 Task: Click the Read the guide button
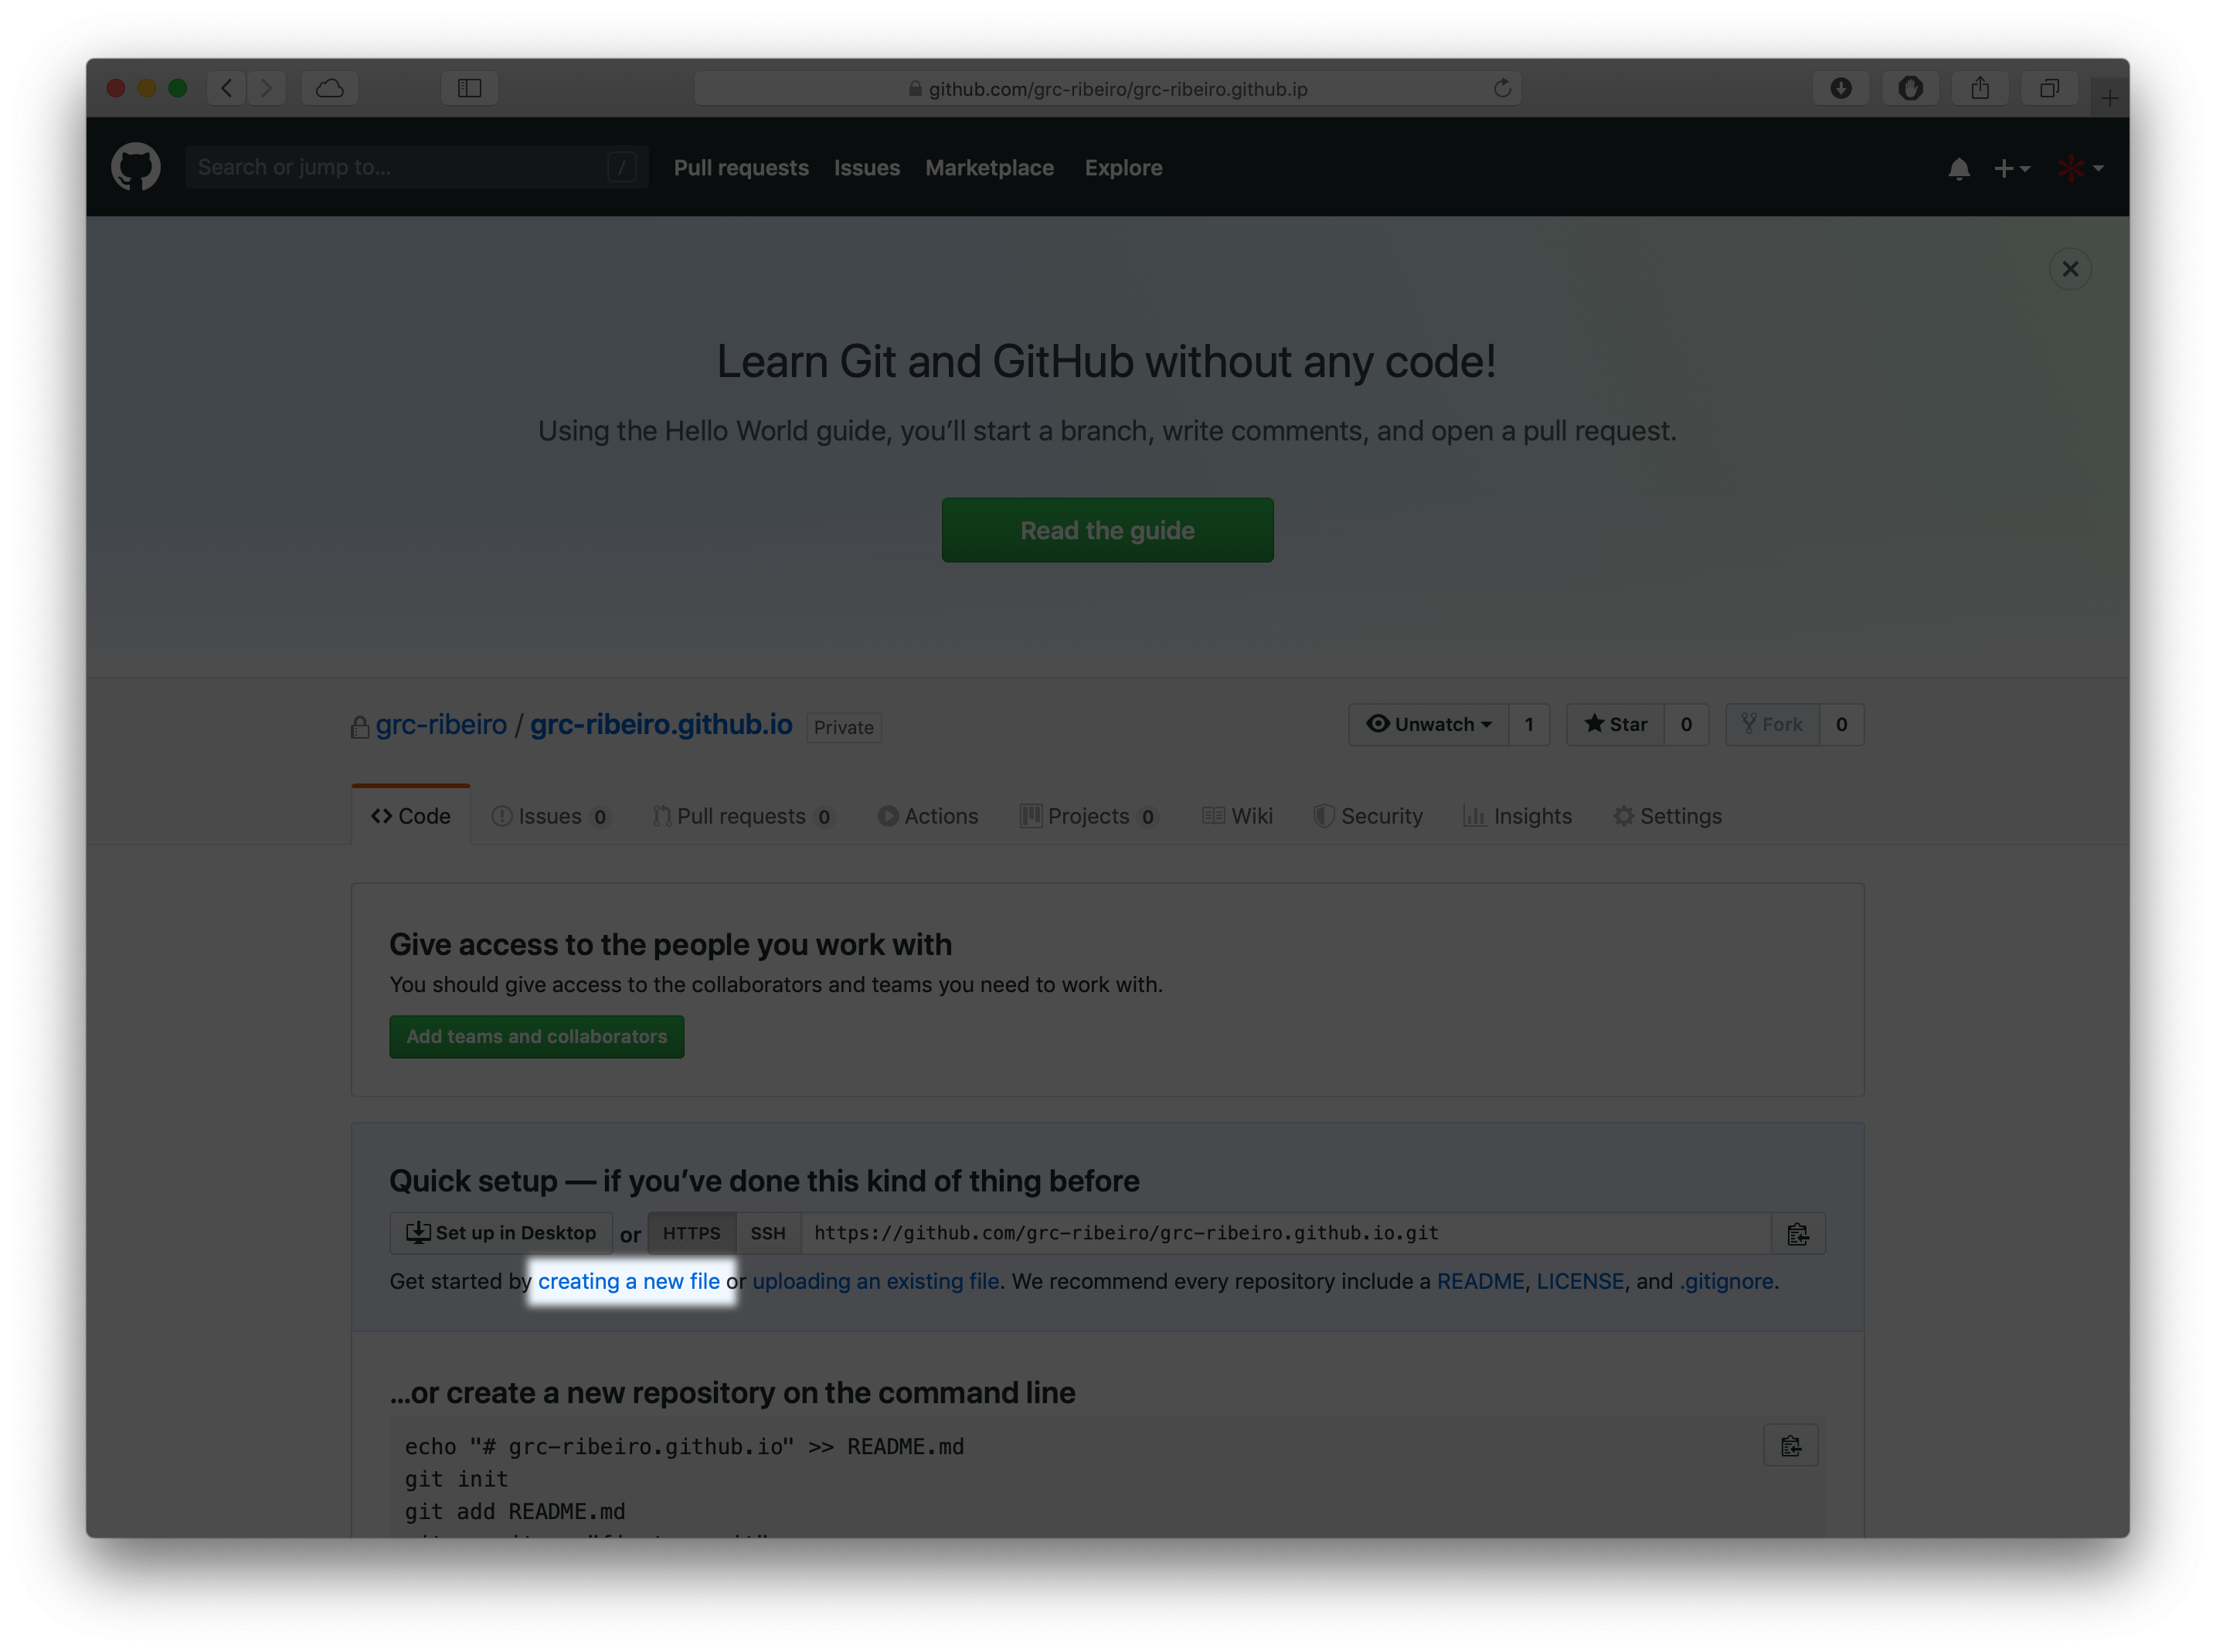(x=1107, y=530)
